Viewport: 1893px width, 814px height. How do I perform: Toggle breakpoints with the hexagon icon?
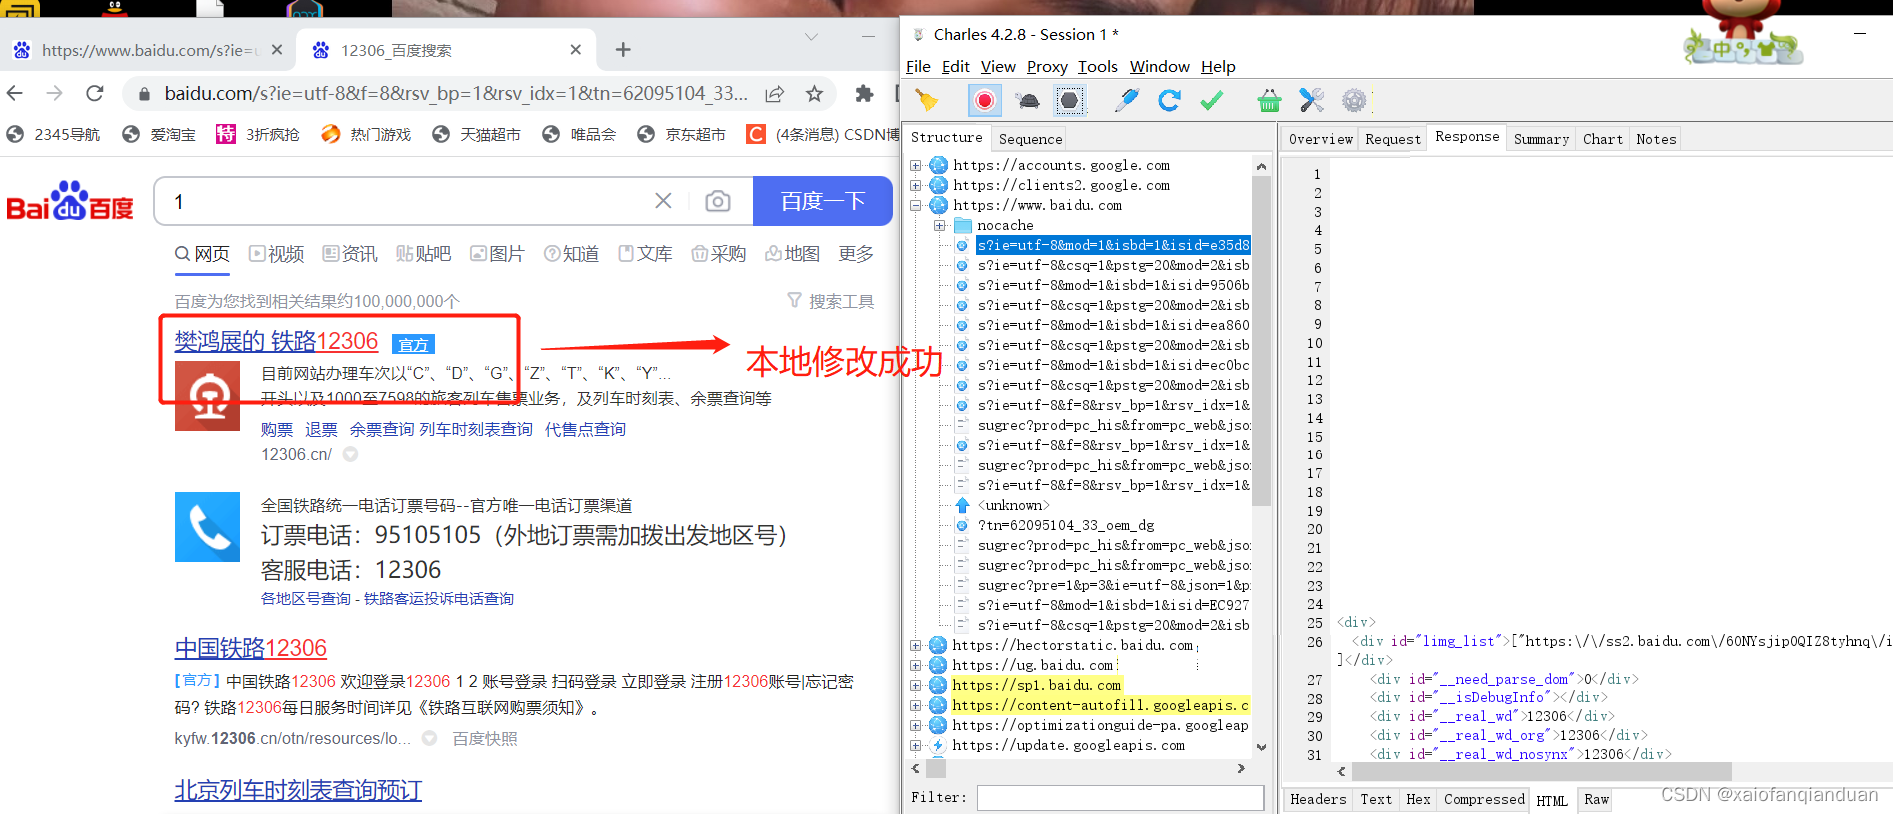(1069, 100)
